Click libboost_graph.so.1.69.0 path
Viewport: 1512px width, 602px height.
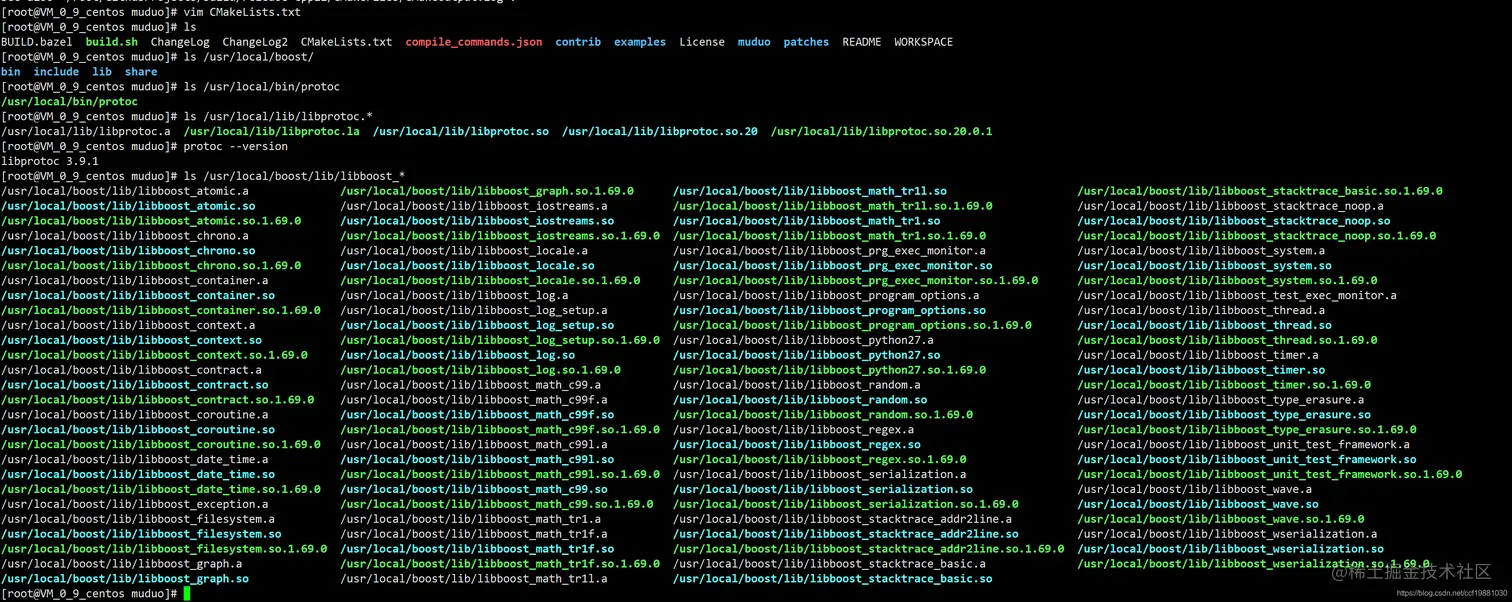pos(487,191)
